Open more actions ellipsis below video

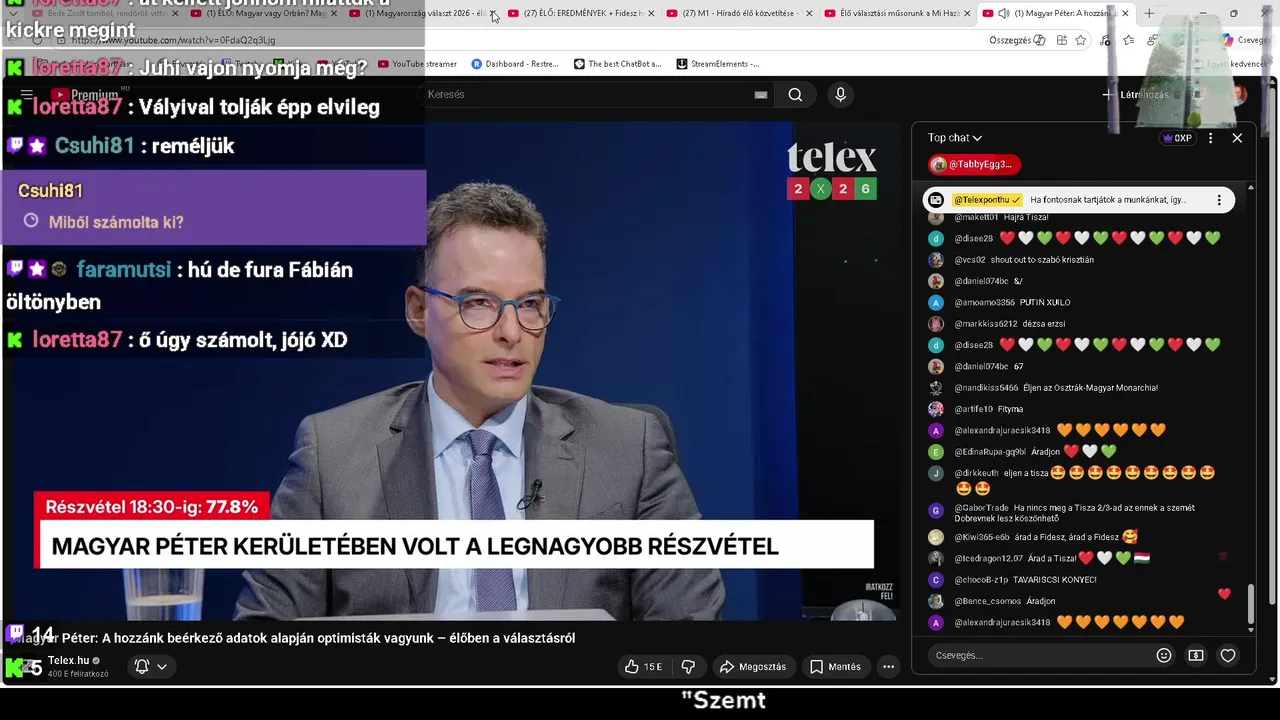click(x=888, y=666)
